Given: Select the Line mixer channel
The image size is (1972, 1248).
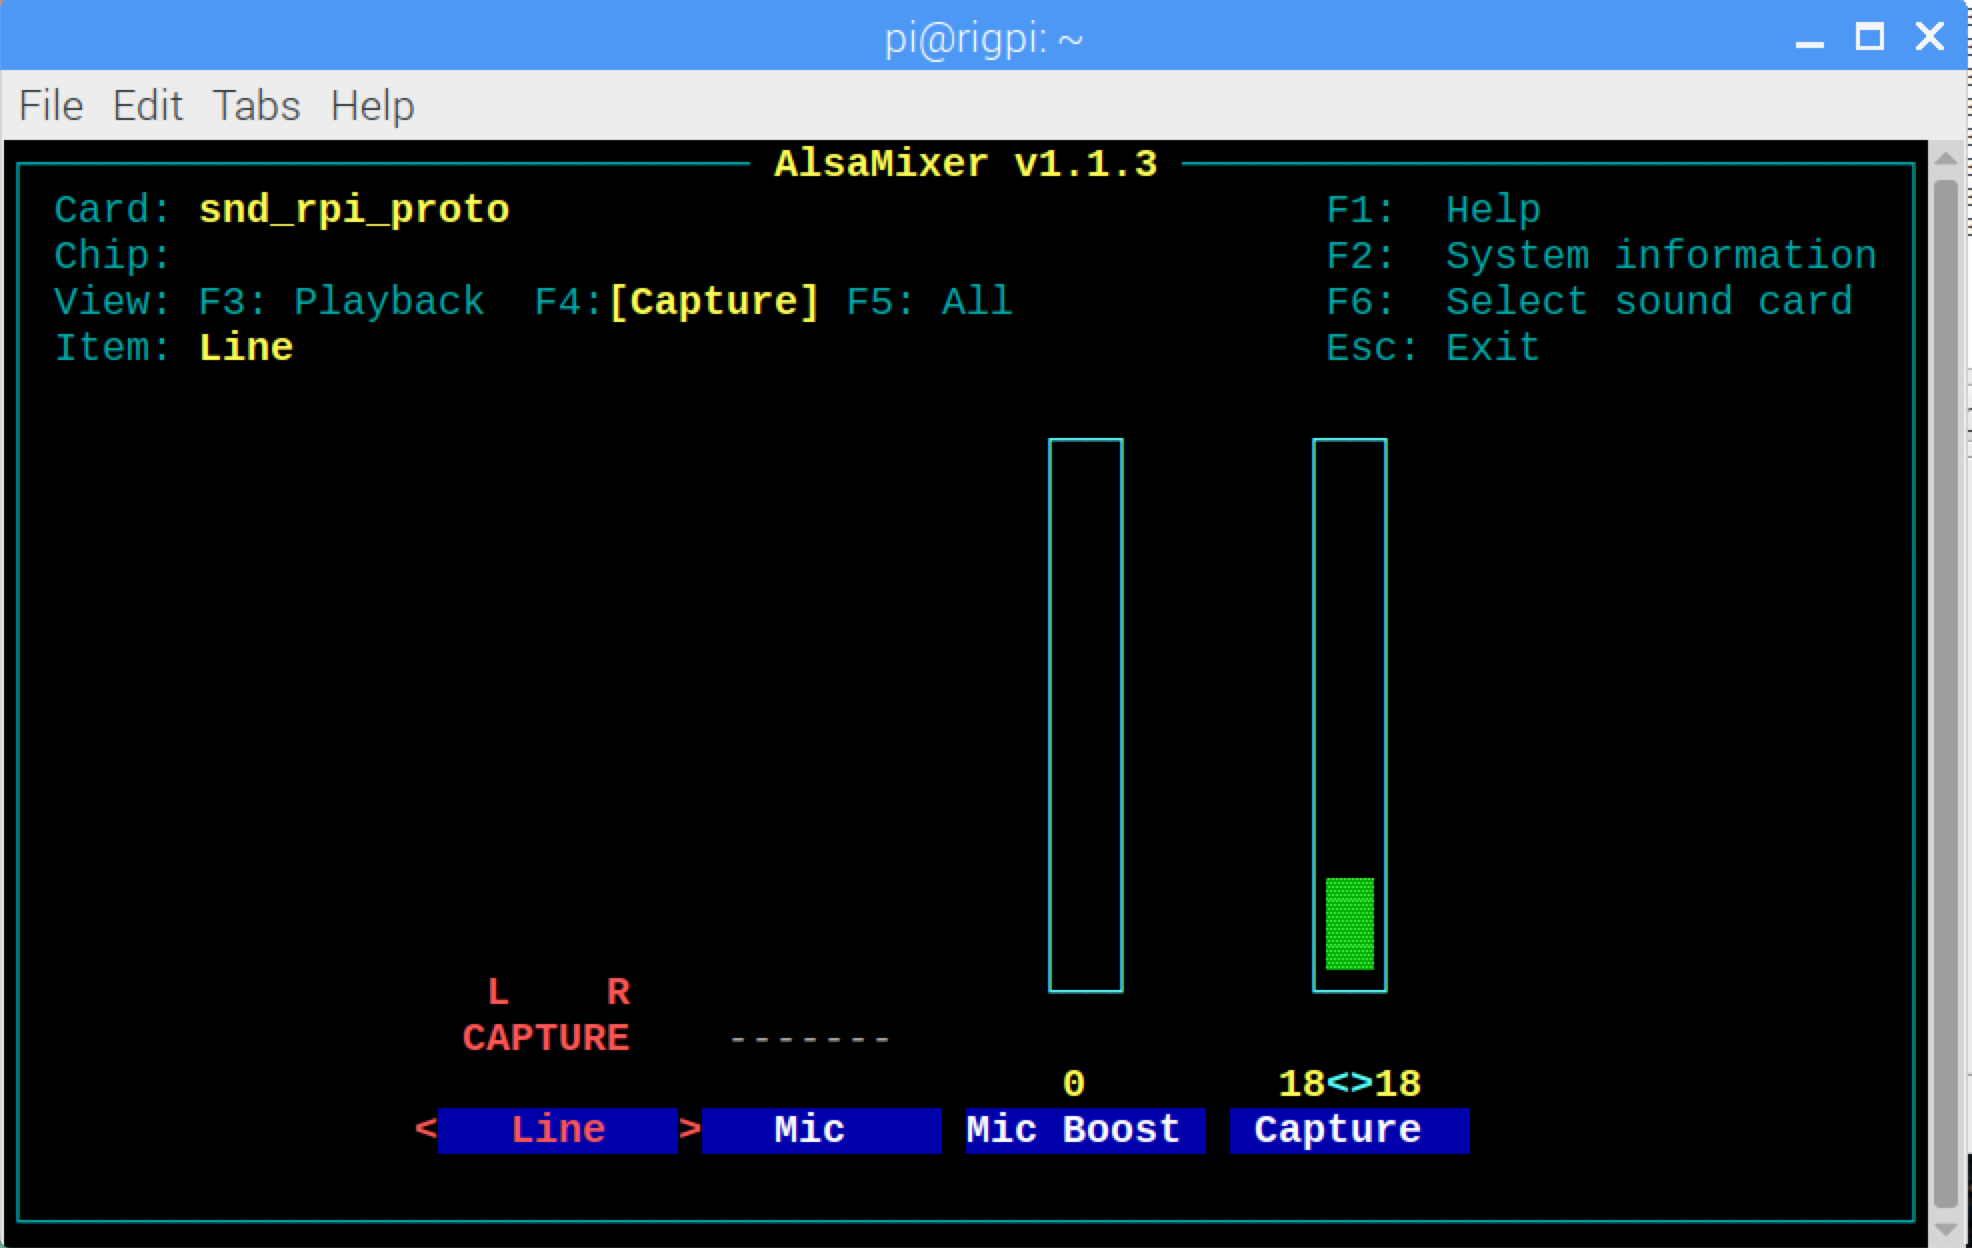Looking at the screenshot, I should tap(557, 1130).
